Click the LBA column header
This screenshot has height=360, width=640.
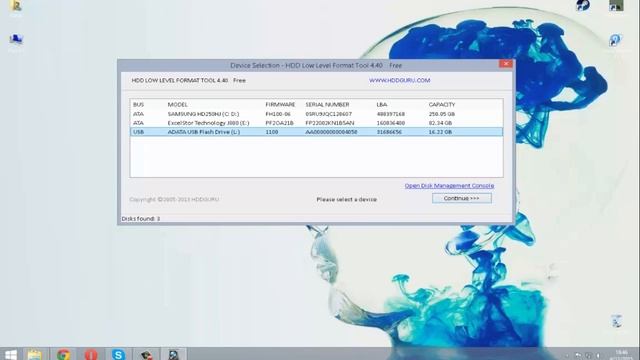click(382, 104)
